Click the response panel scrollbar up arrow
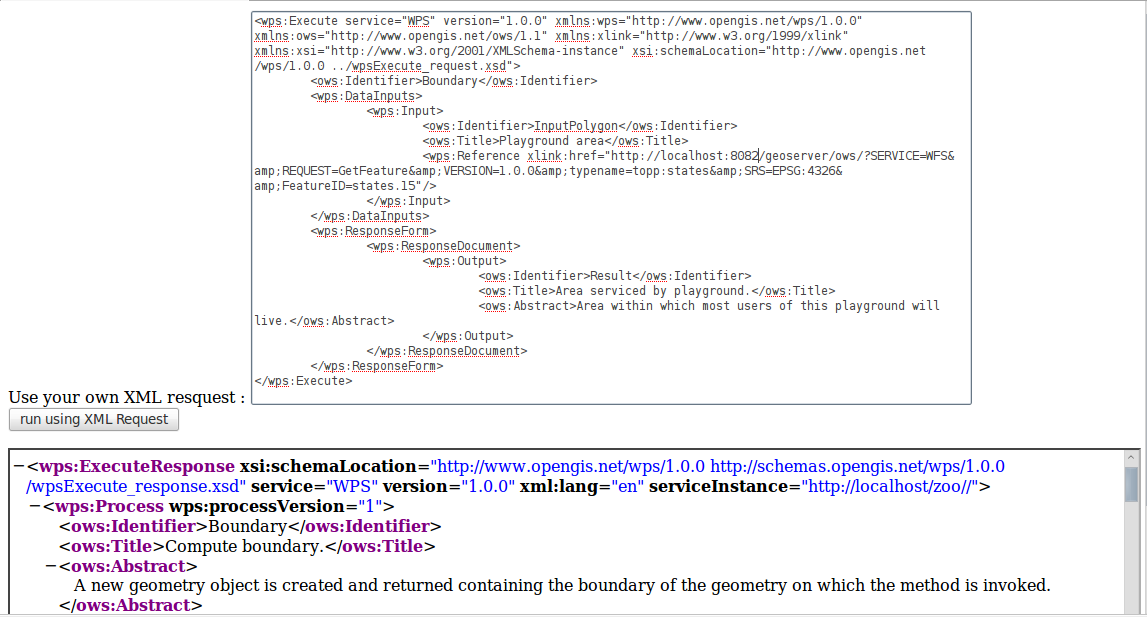 (x=1131, y=457)
